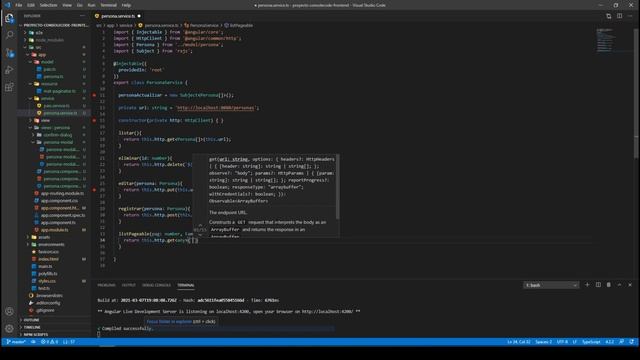640x360 pixels.
Task: Open the bash terminal selector dropdown
Action: click(551, 285)
